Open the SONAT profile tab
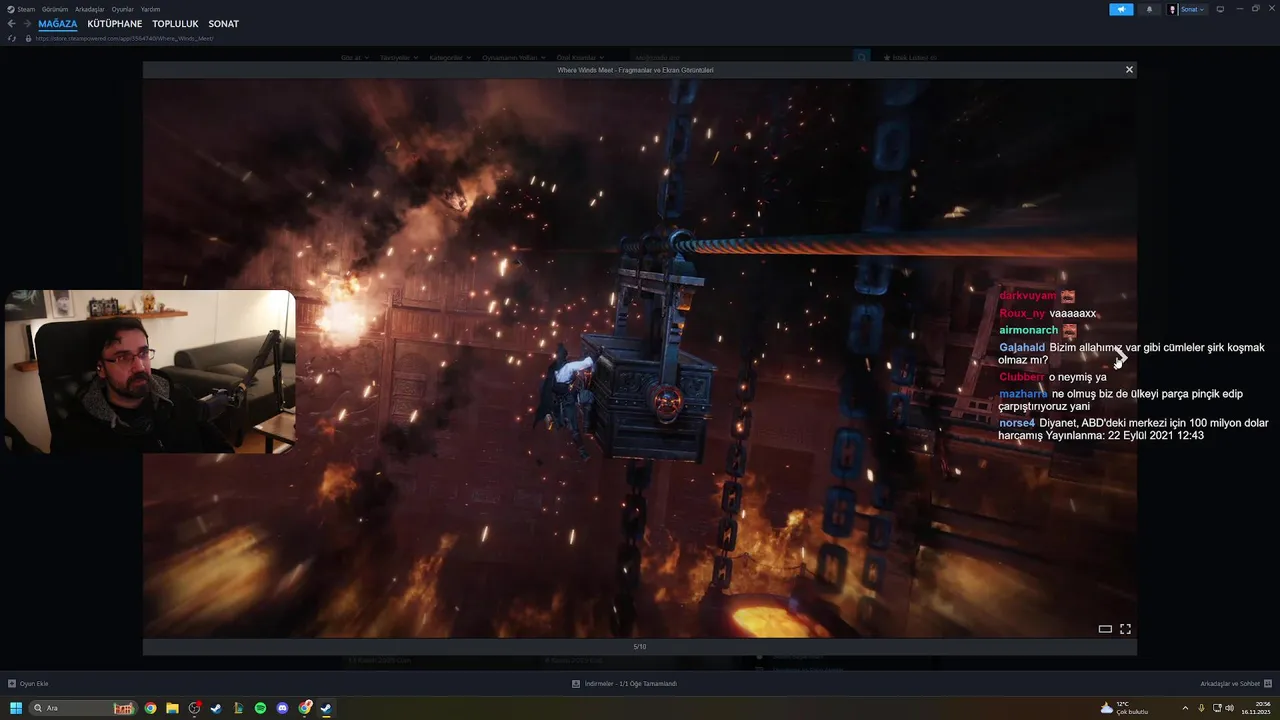Viewport: 1280px width, 720px height. [224, 24]
